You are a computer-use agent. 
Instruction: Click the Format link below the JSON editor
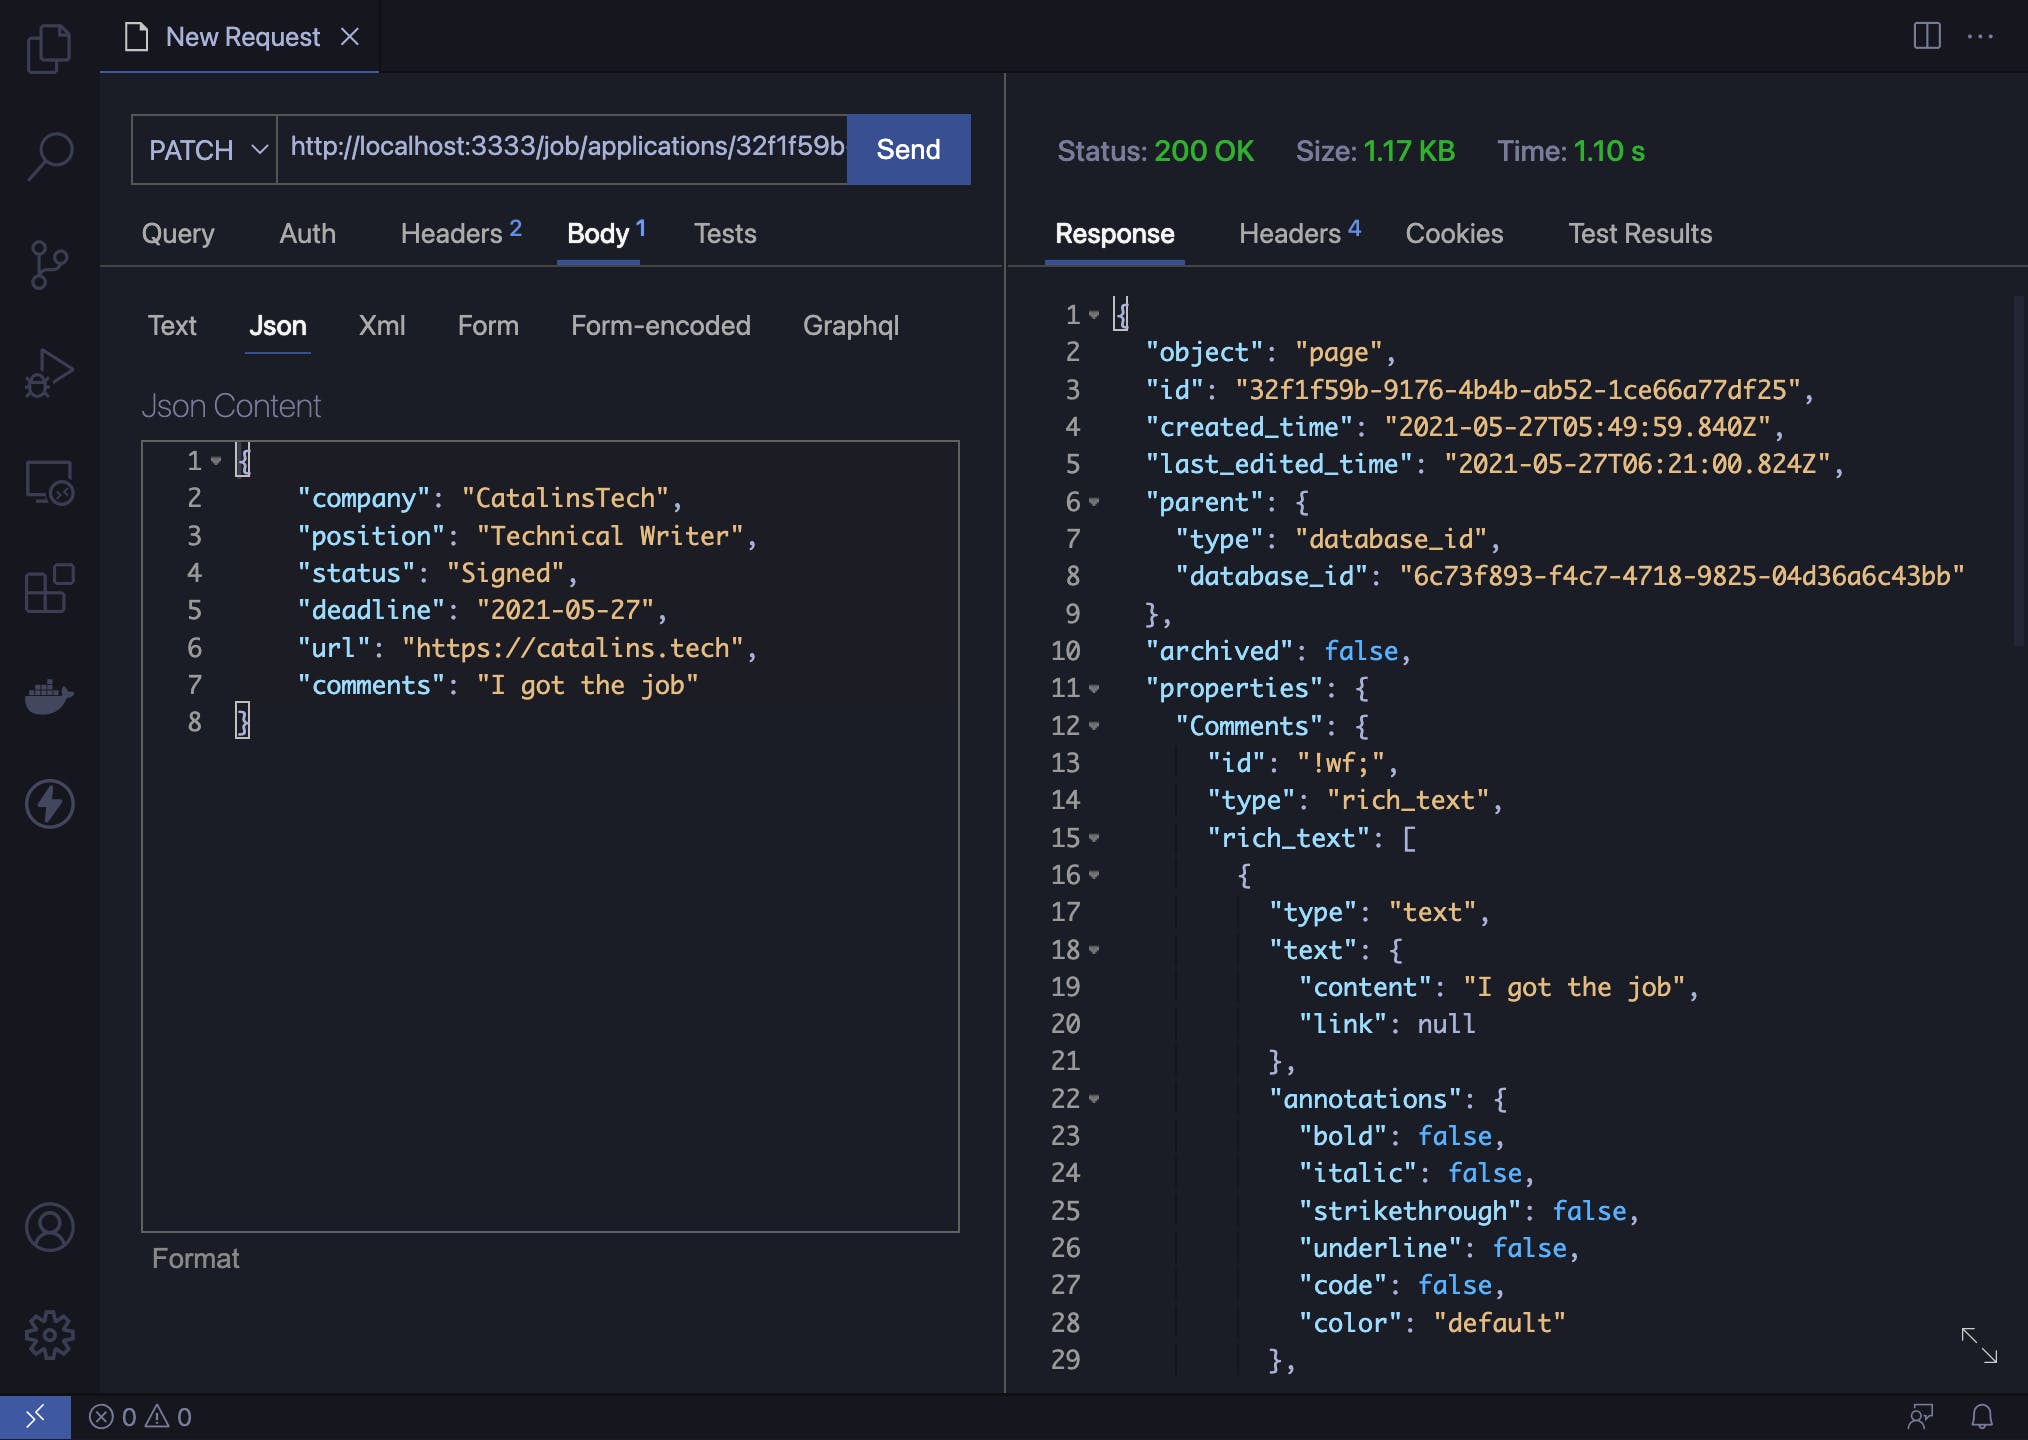[x=195, y=1258]
